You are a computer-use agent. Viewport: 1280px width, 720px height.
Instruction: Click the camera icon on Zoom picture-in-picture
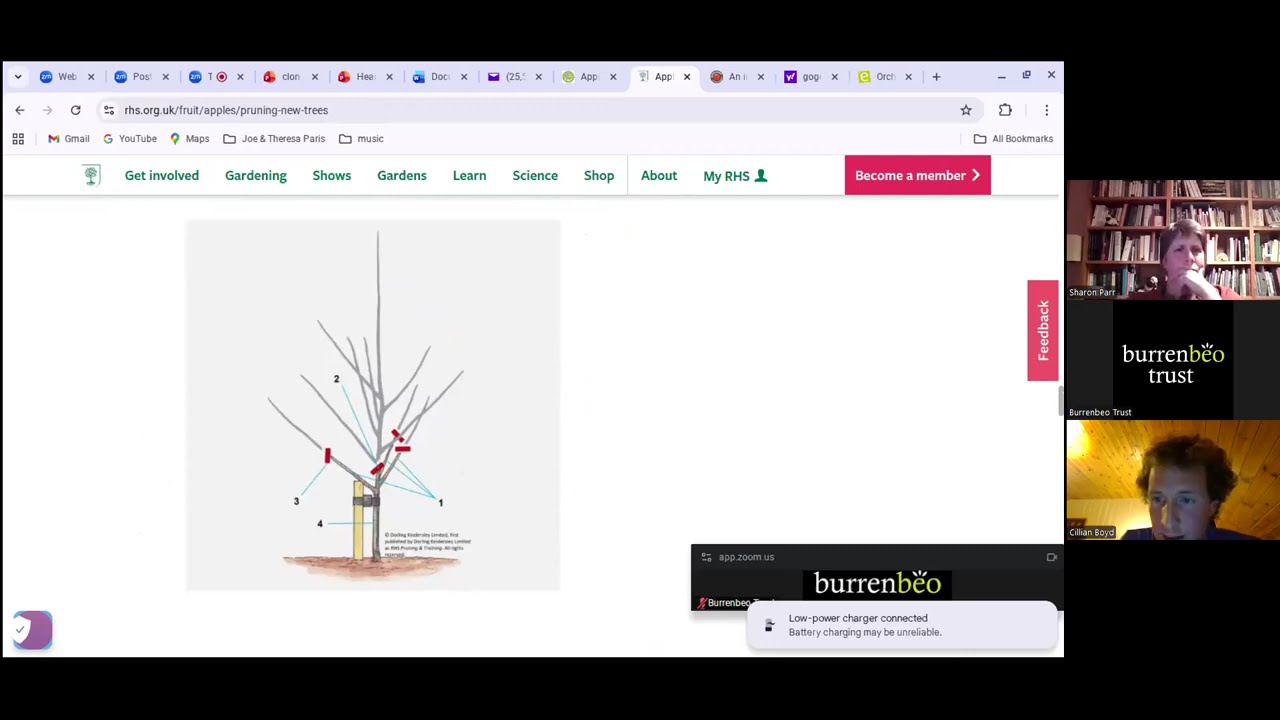1051,557
